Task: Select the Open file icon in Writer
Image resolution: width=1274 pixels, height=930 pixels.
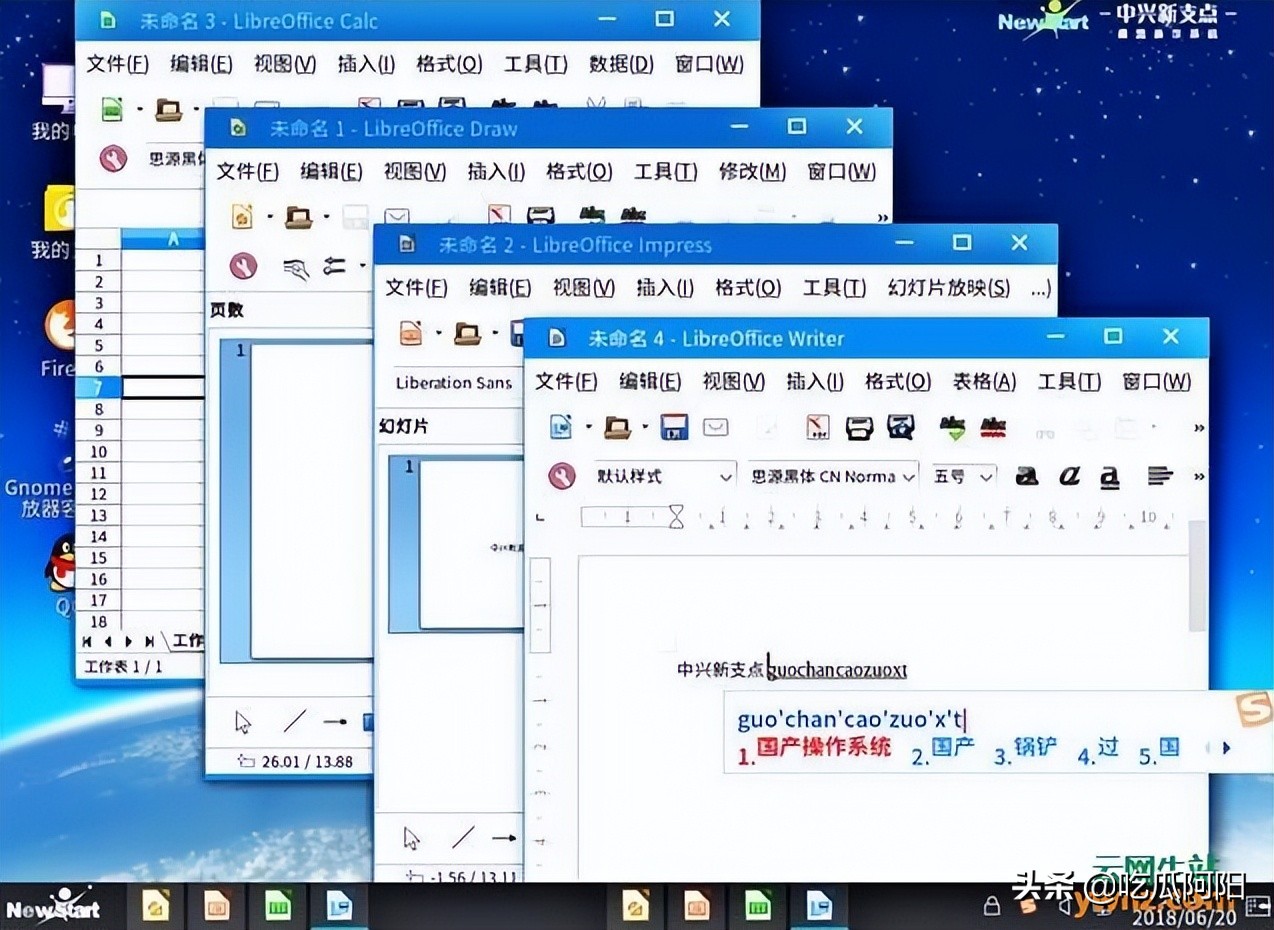Action: point(616,427)
